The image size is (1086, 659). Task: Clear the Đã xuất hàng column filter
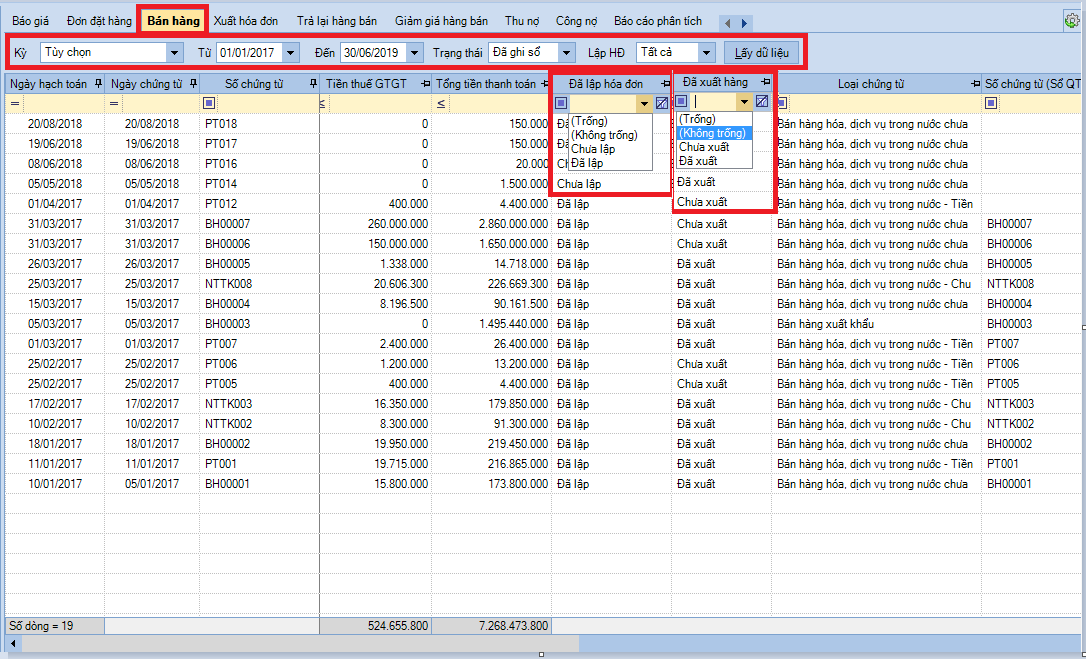click(x=762, y=101)
